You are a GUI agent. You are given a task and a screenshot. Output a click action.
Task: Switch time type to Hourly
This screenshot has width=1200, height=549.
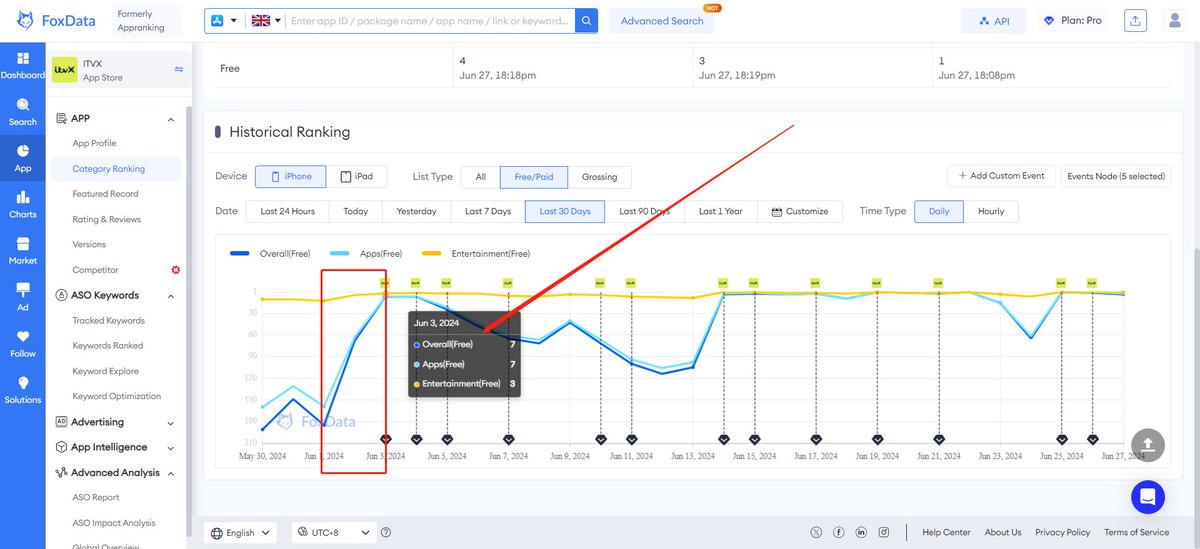991,211
